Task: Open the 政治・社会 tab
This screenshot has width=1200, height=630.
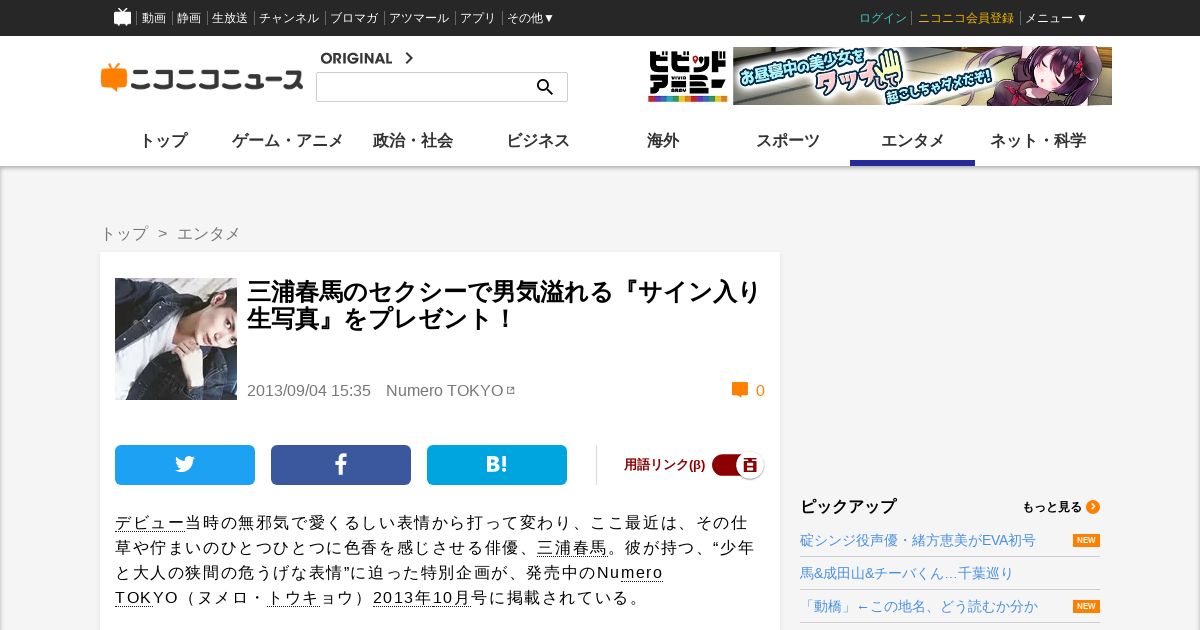Action: (413, 141)
